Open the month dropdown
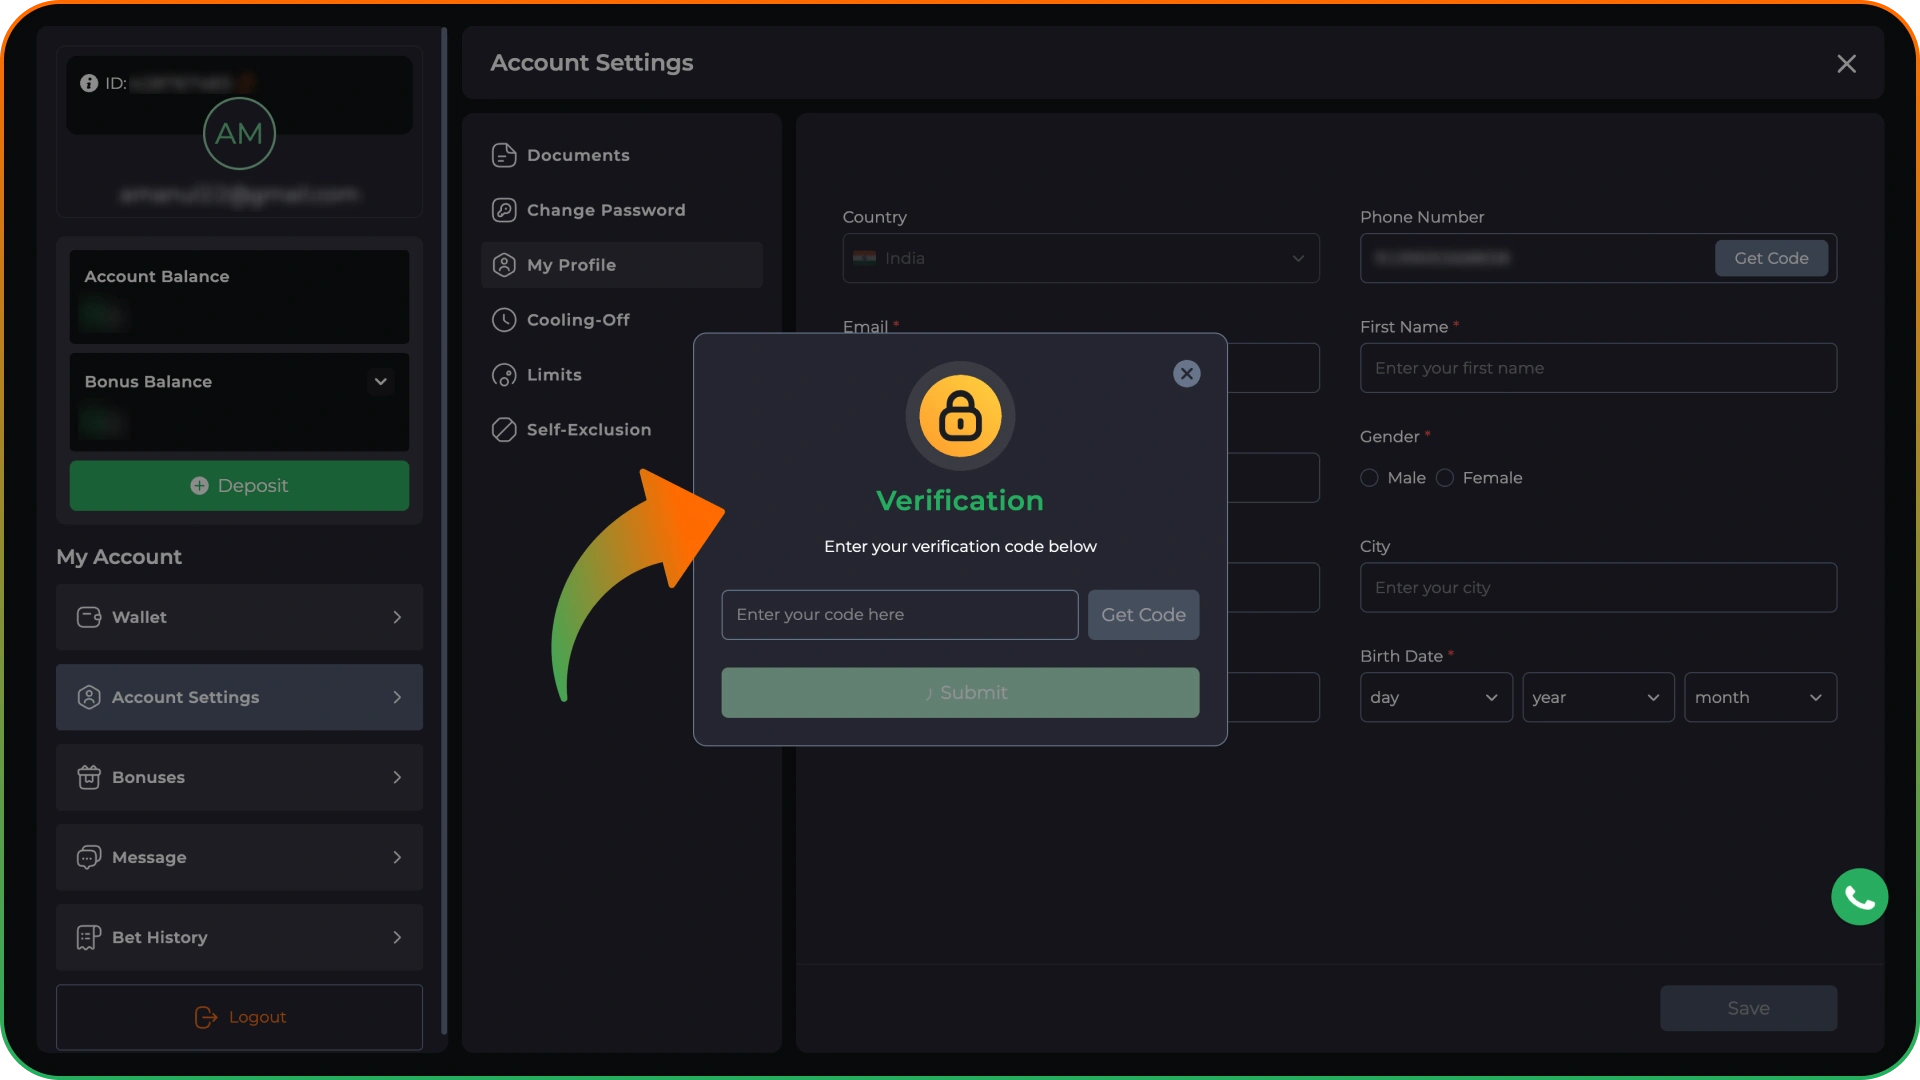The height and width of the screenshot is (1080, 1920). tap(1760, 697)
